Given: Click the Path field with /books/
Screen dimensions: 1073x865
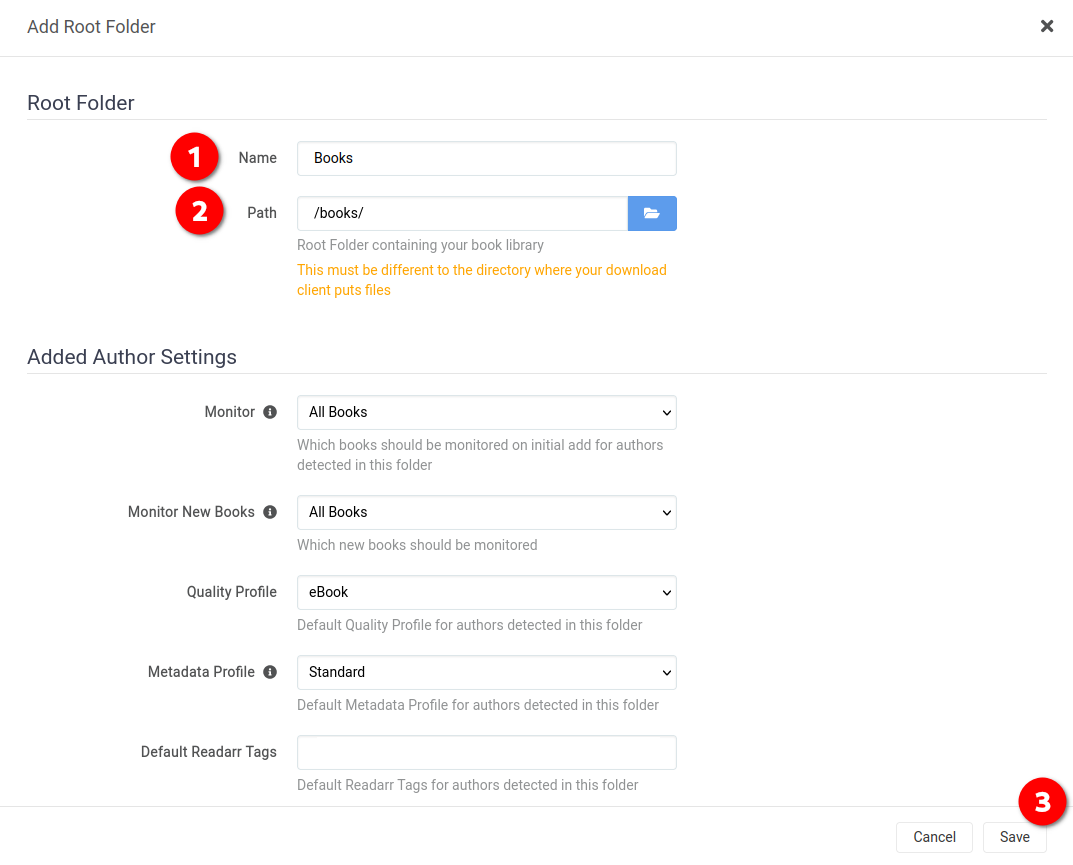Looking at the screenshot, I should coord(463,214).
